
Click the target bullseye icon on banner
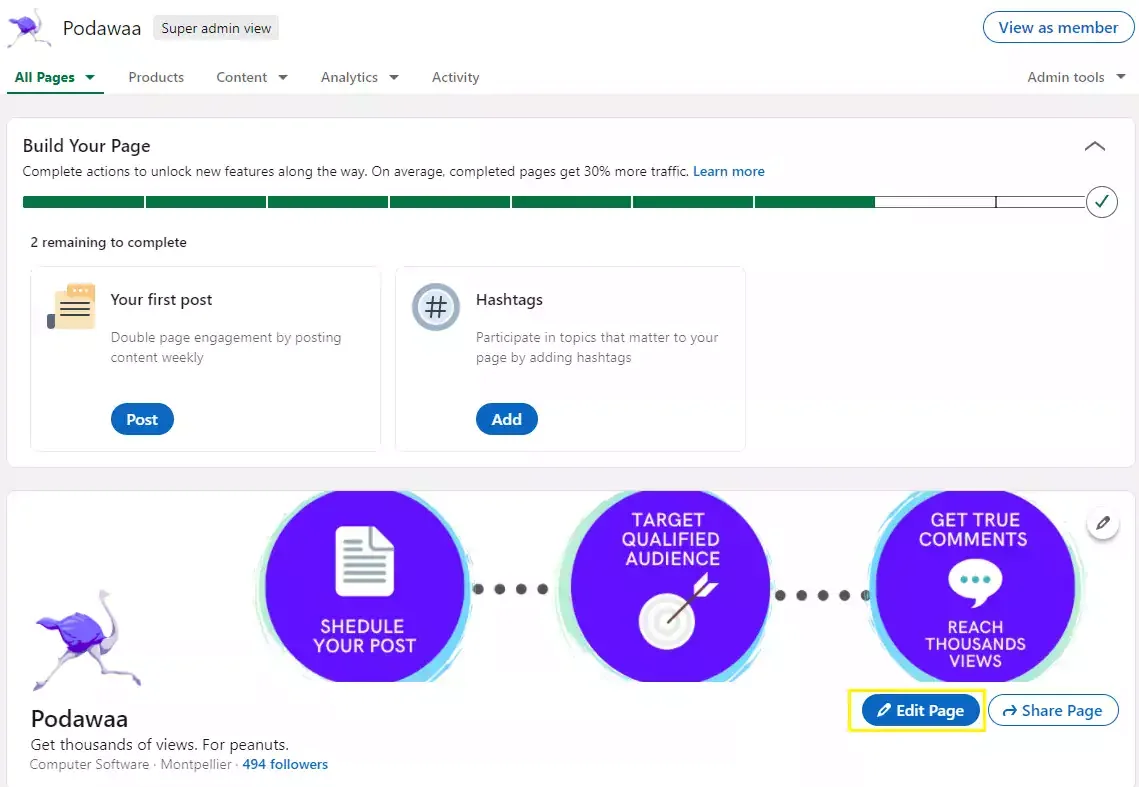pos(676,611)
